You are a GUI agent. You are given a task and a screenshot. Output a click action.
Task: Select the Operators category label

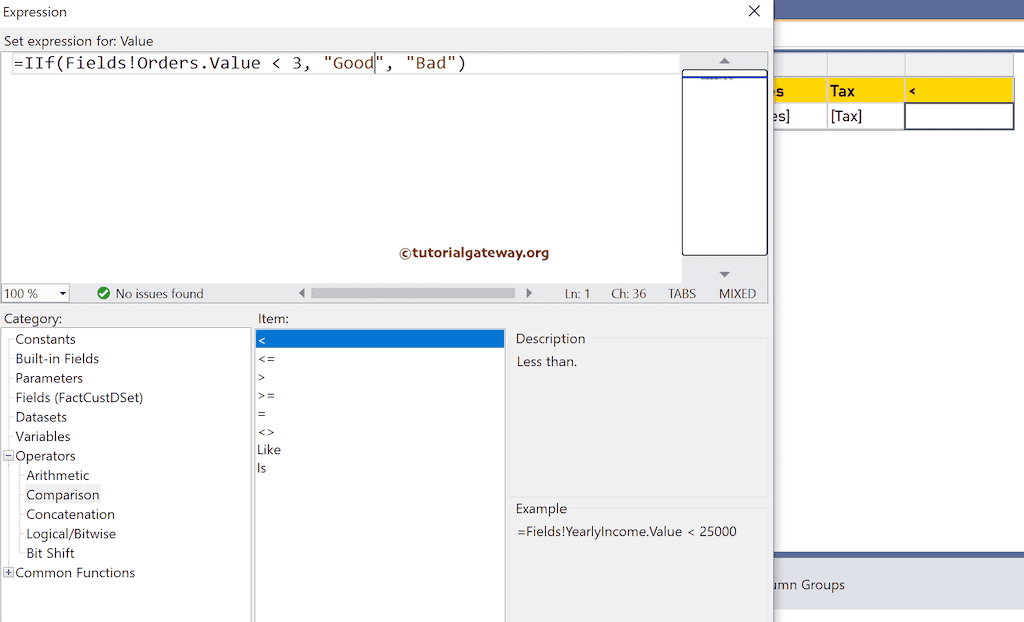point(45,456)
